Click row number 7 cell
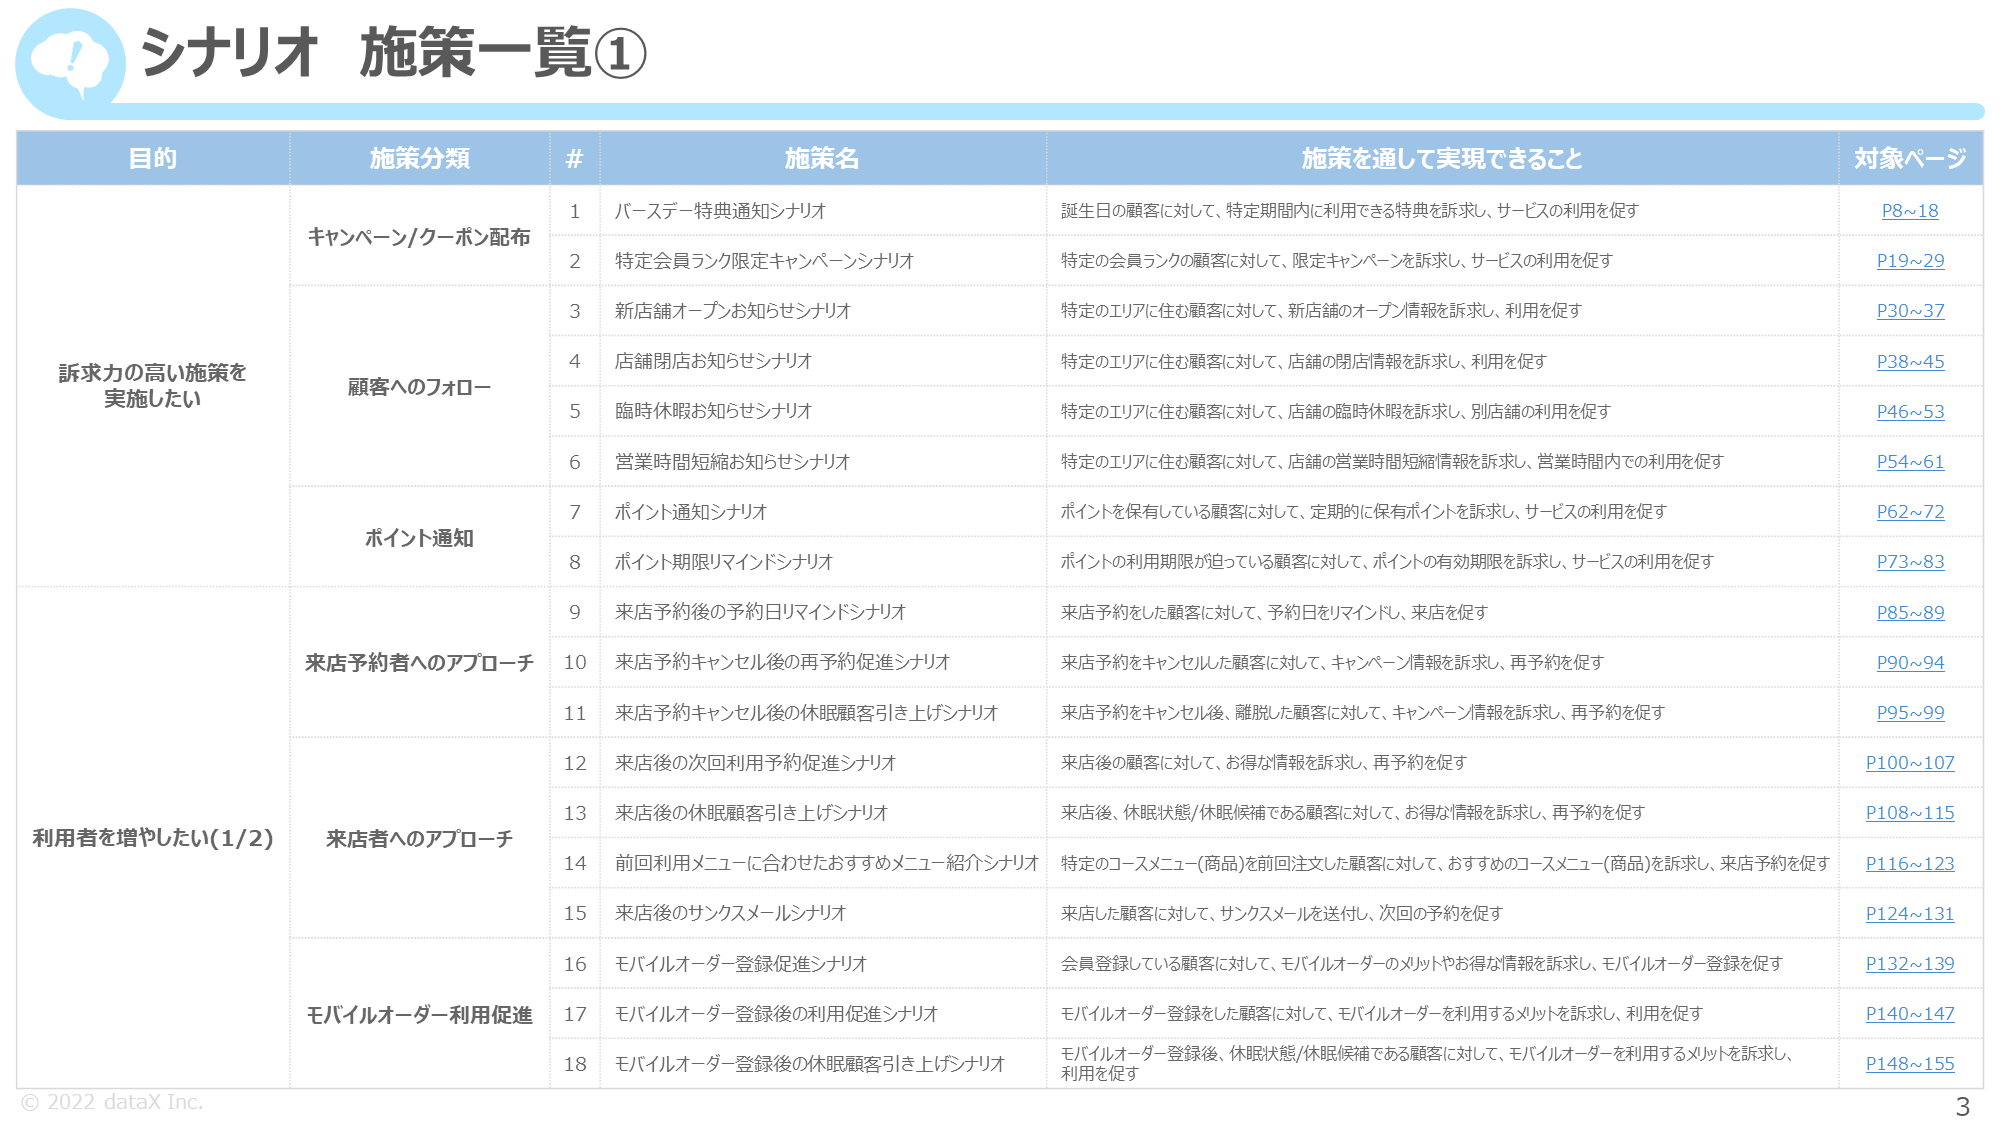Image resolution: width=2000 pixels, height=1125 pixels. (x=575, y=512)
